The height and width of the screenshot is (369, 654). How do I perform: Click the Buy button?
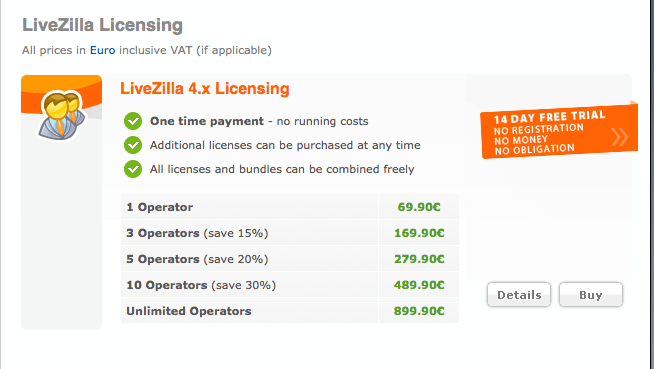pos(591,295)
